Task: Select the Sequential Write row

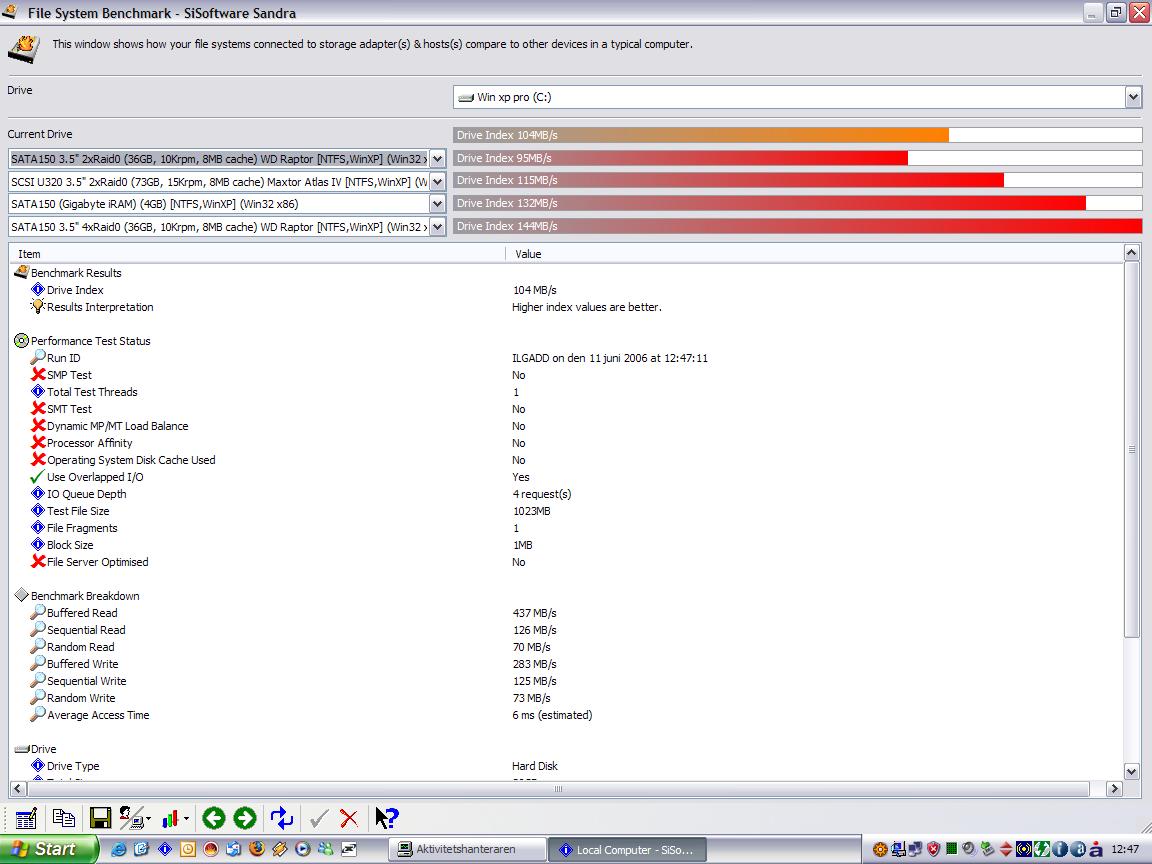Action: click(x=566, y=681)
